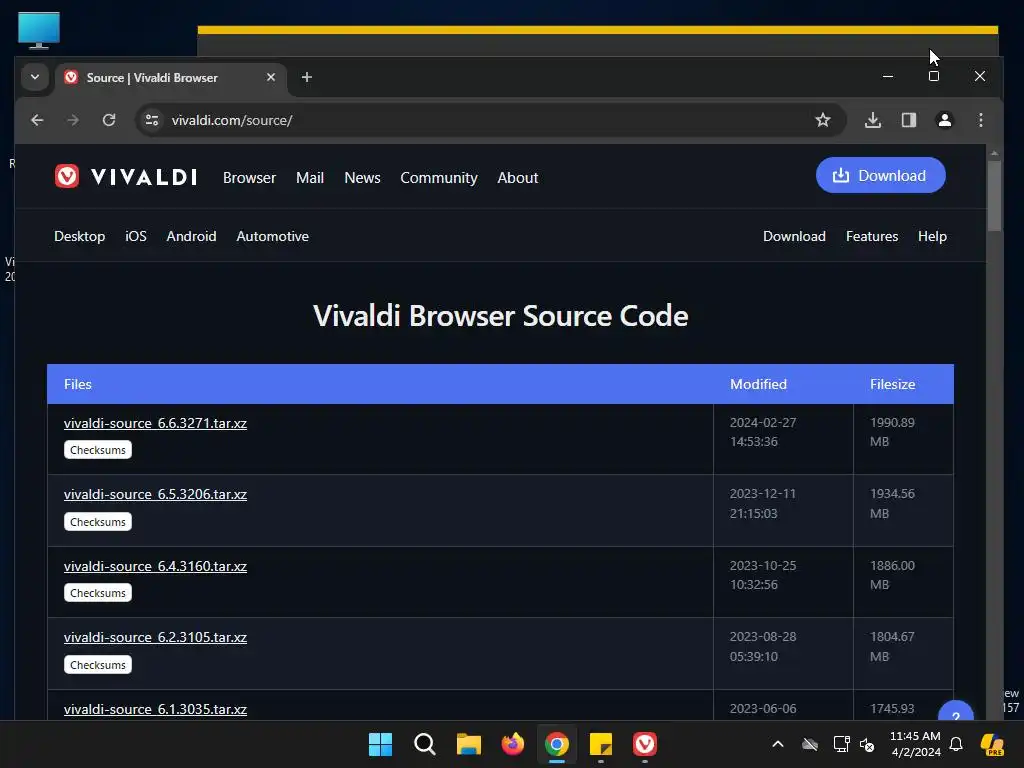Go back to the previous page
The image size is (1024, 768).
coord(37,120)
